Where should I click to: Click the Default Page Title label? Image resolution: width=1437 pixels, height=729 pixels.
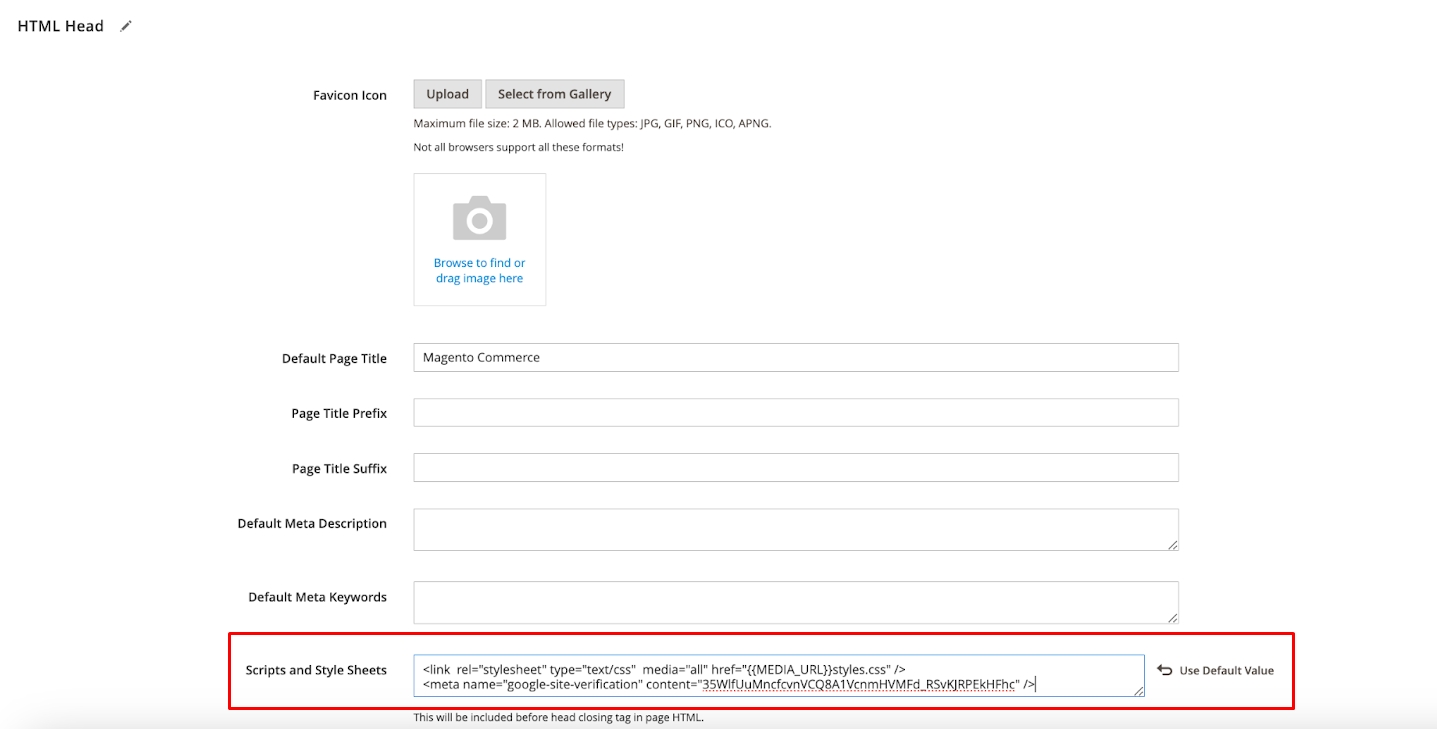pos(334,358)
